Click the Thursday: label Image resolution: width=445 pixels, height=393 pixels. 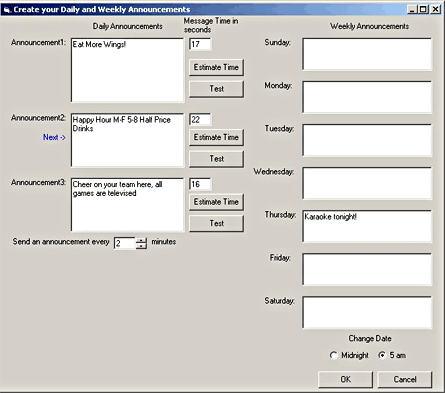[280, 215]
